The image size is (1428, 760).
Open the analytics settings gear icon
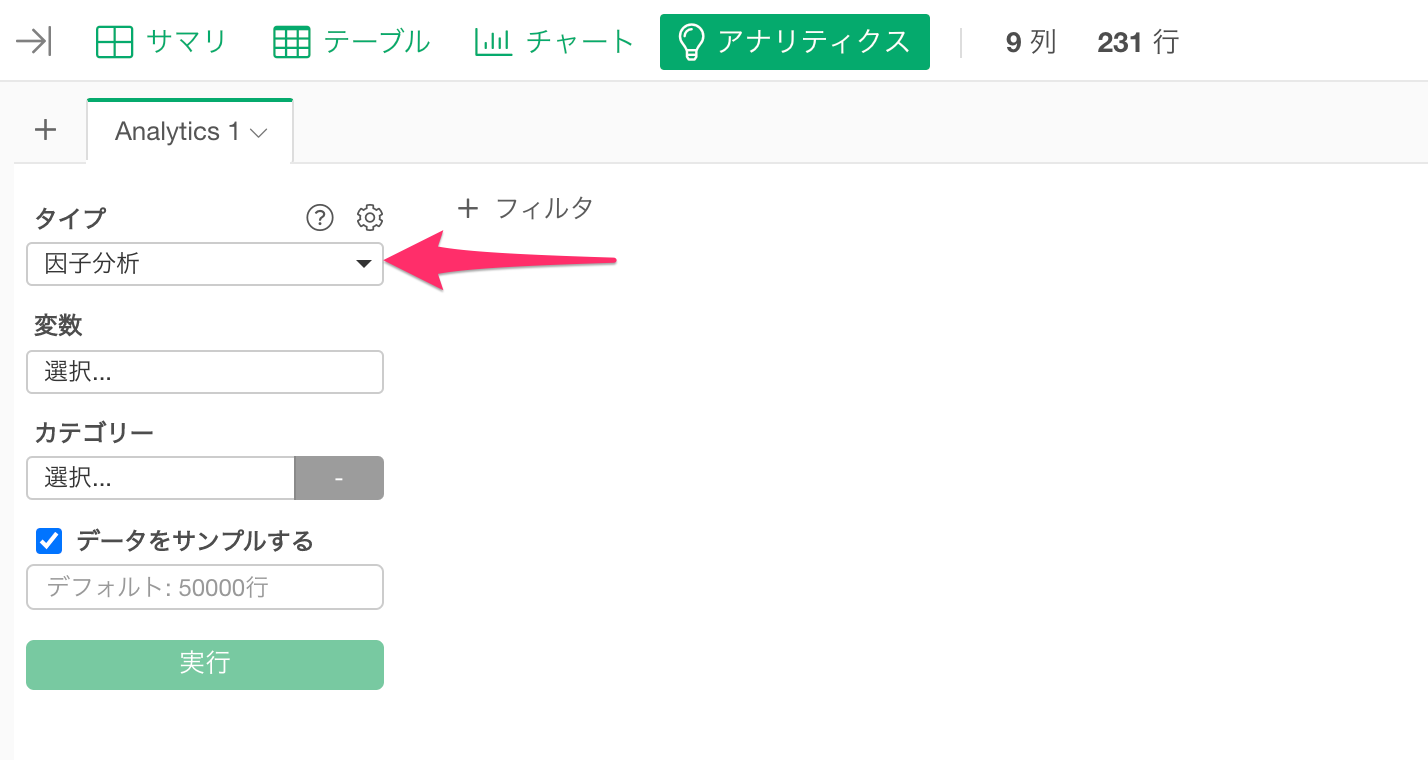pyautogui.click(x=370, y=217)
